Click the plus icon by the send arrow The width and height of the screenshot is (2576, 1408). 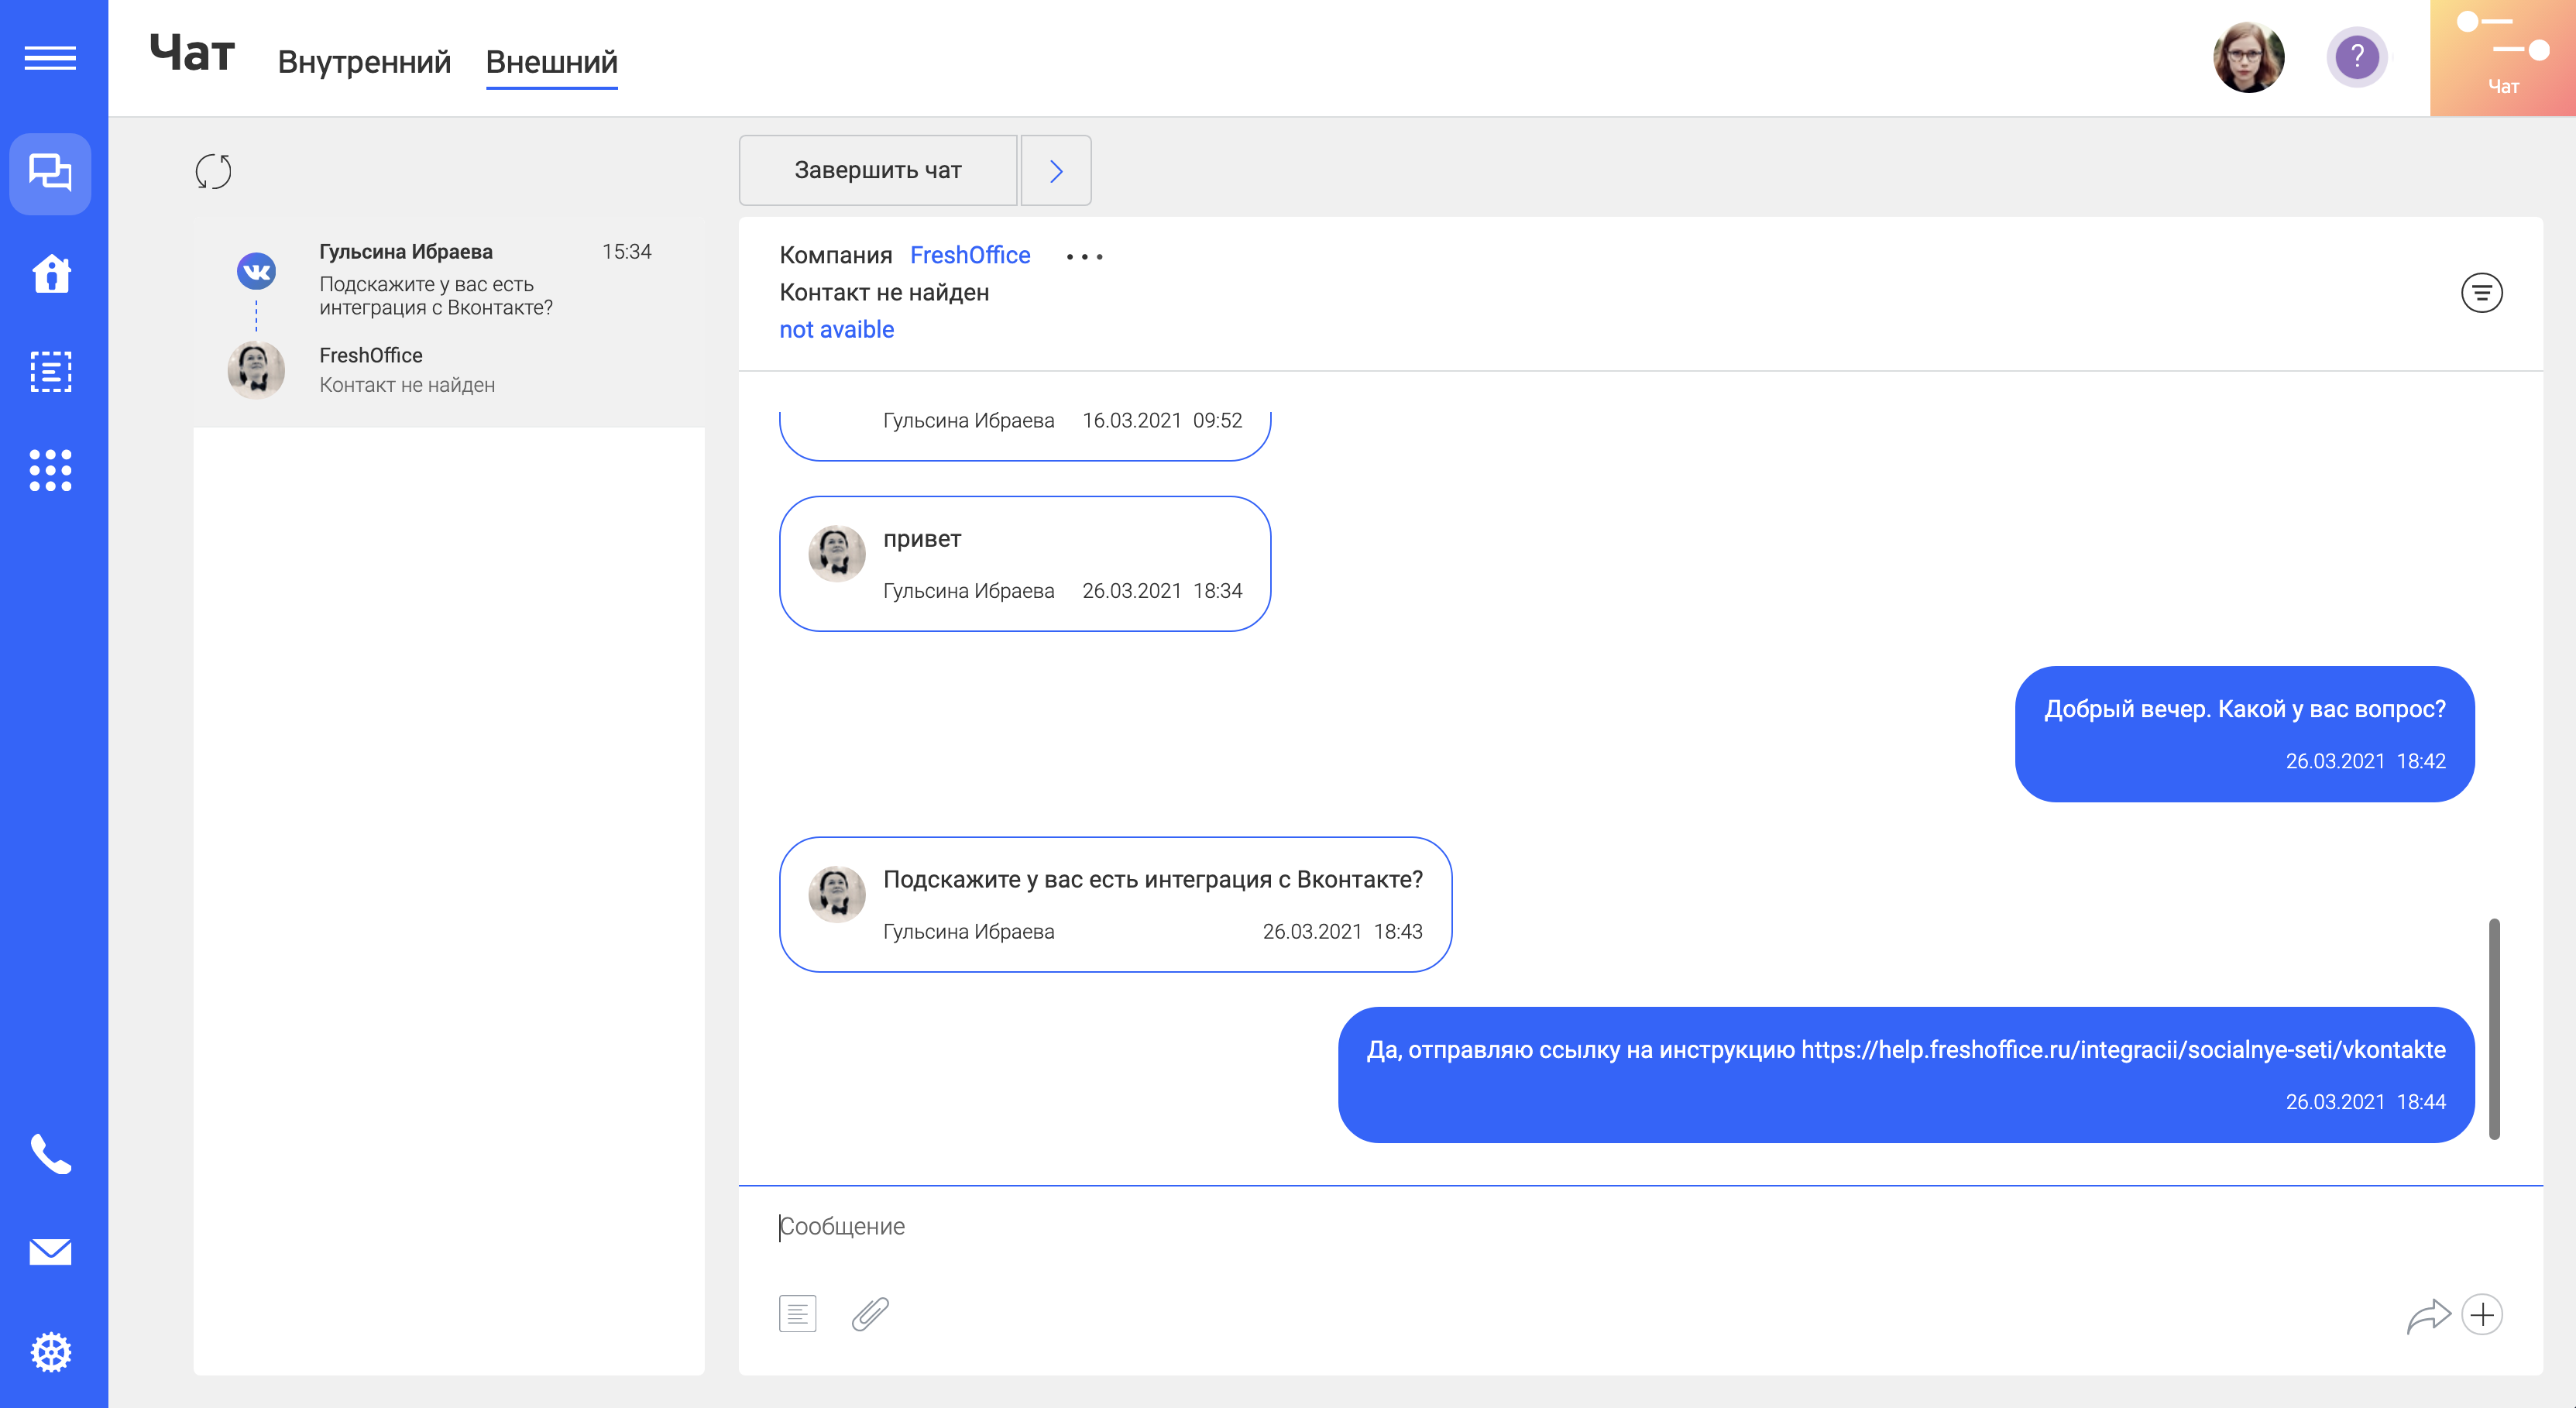(2483, 1314)
